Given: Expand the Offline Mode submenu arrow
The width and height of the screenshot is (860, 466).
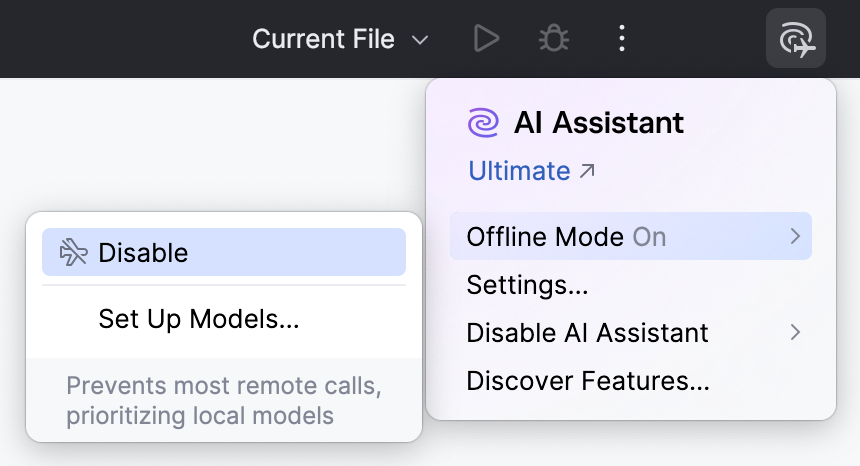Looking at the screenshot, I should [795, 236].
